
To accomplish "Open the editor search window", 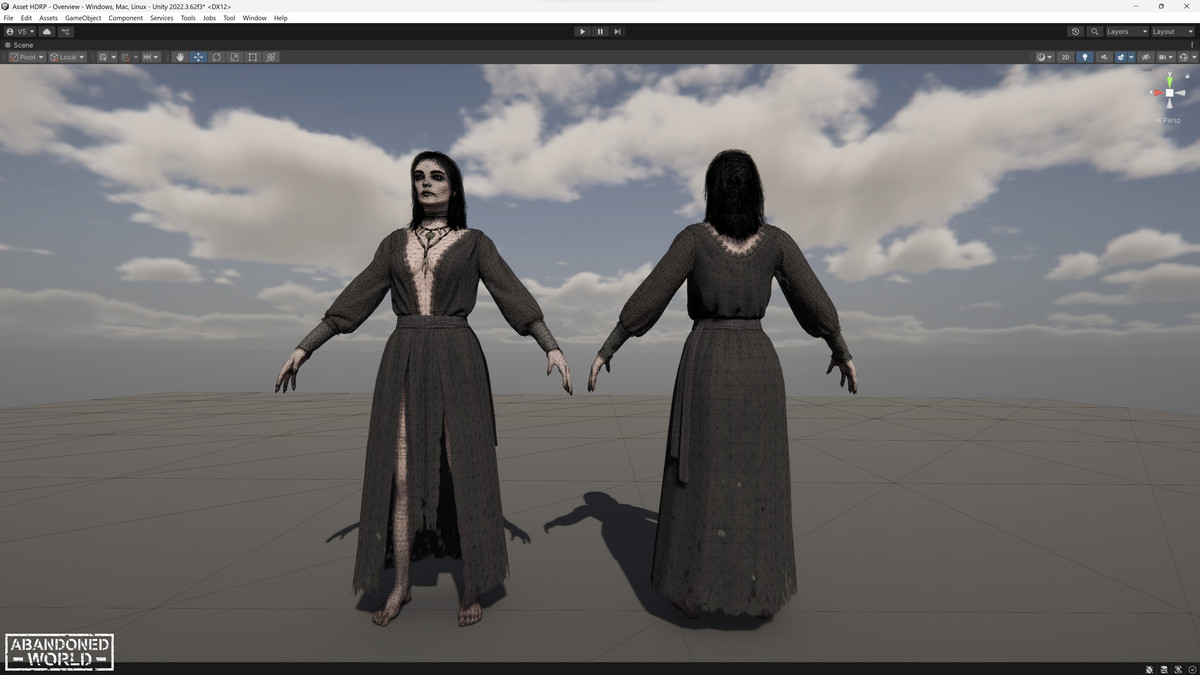I will click(1095, 31).
